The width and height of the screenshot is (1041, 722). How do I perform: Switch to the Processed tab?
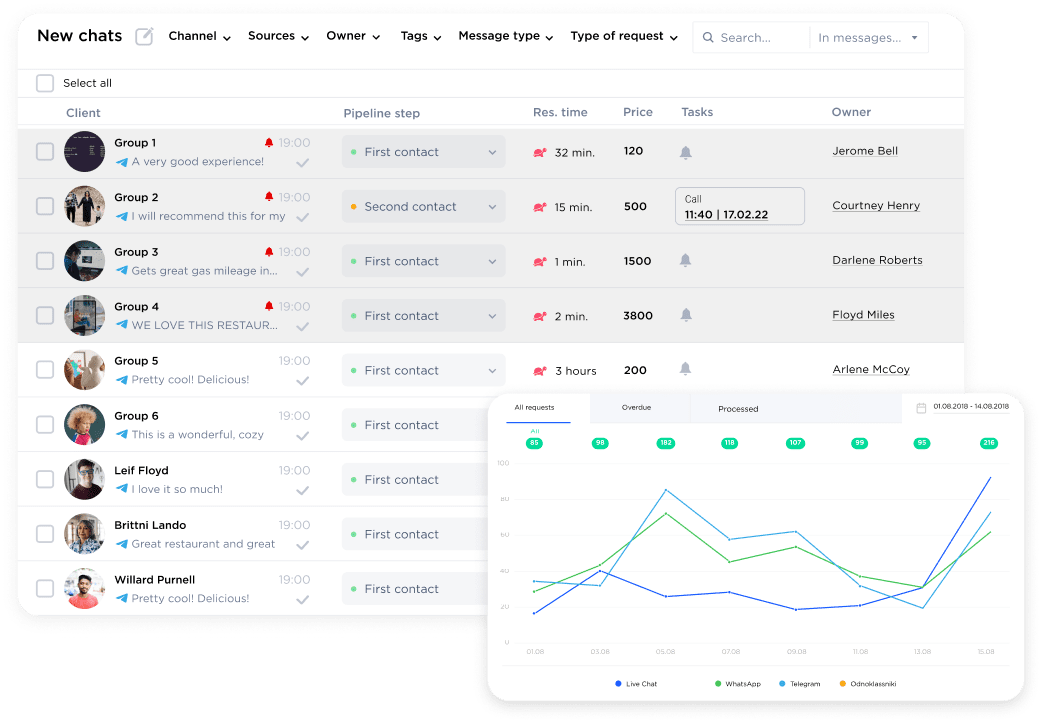(738, 409)
